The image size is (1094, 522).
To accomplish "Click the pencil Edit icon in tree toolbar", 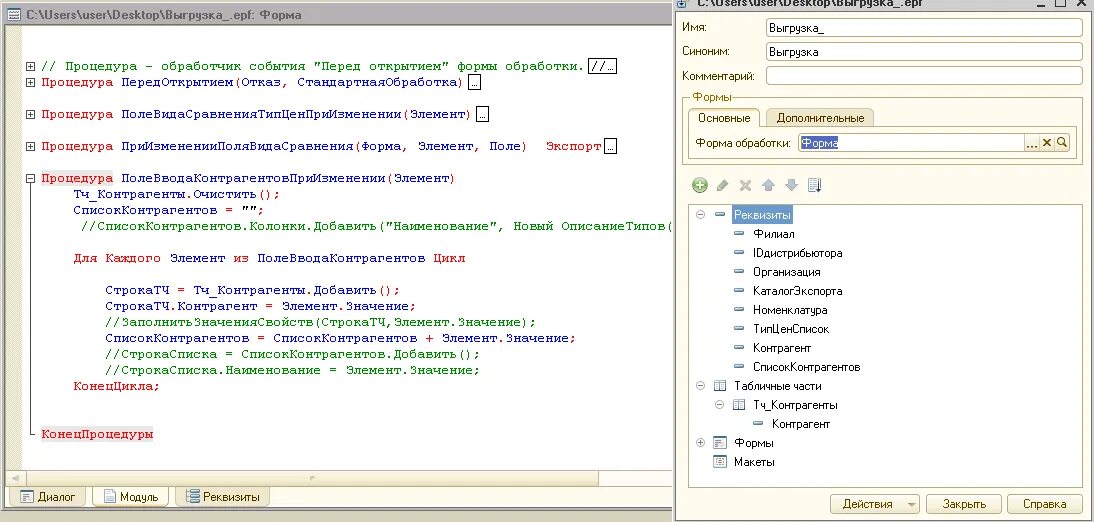I will click(723, 185).
